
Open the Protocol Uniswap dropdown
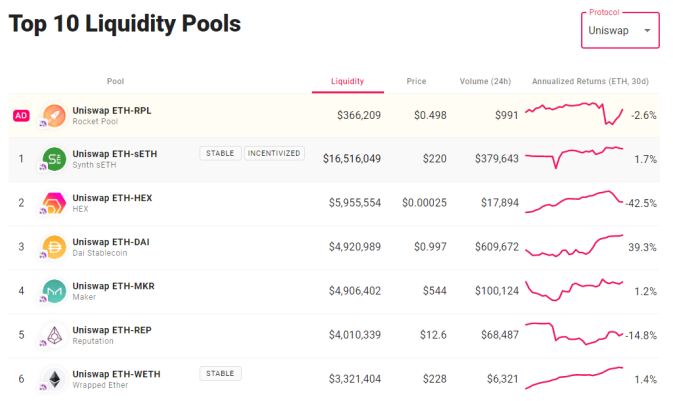[x=620, y=30]
